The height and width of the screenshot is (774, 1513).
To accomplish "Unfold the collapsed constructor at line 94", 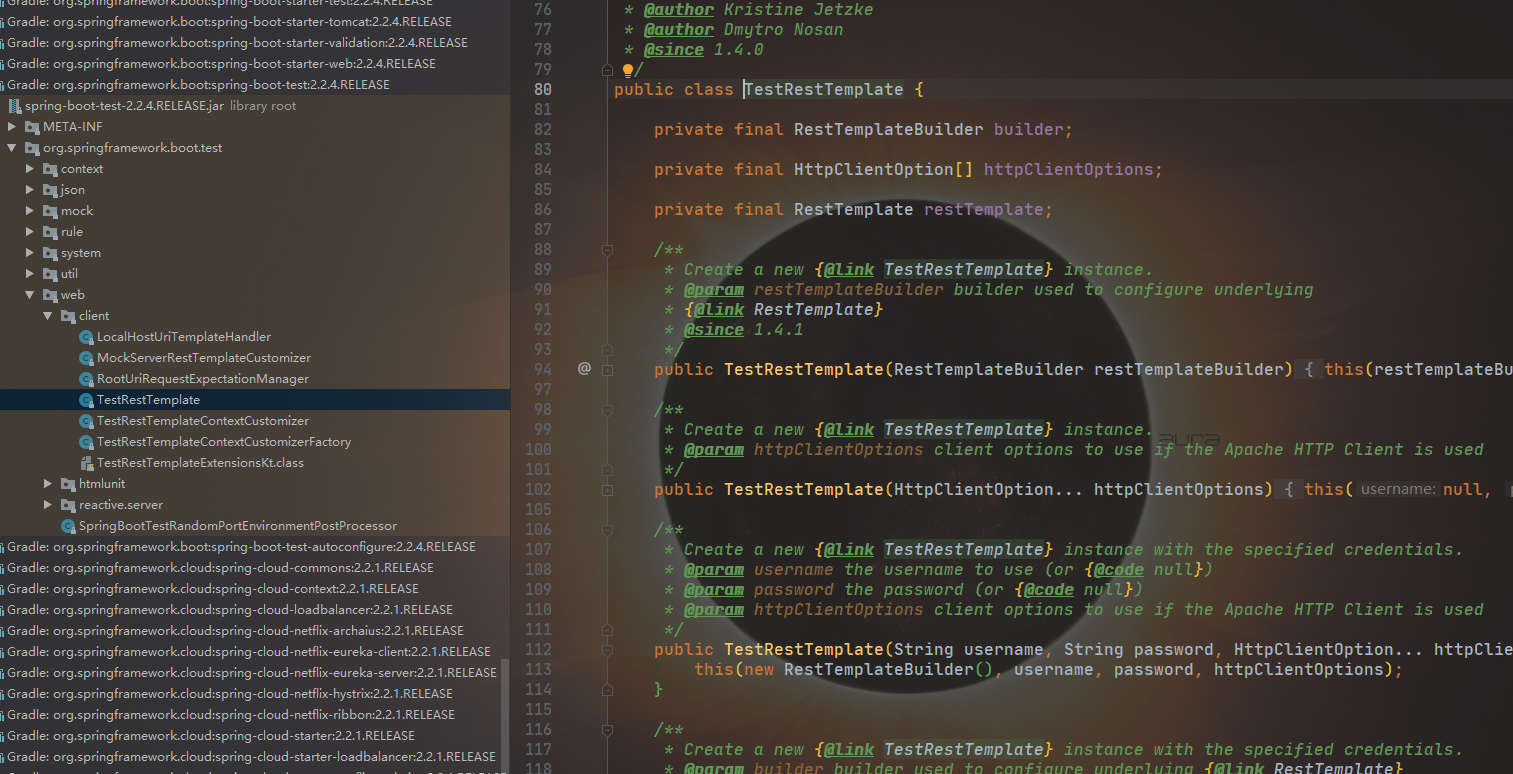I will coord(607,370).
